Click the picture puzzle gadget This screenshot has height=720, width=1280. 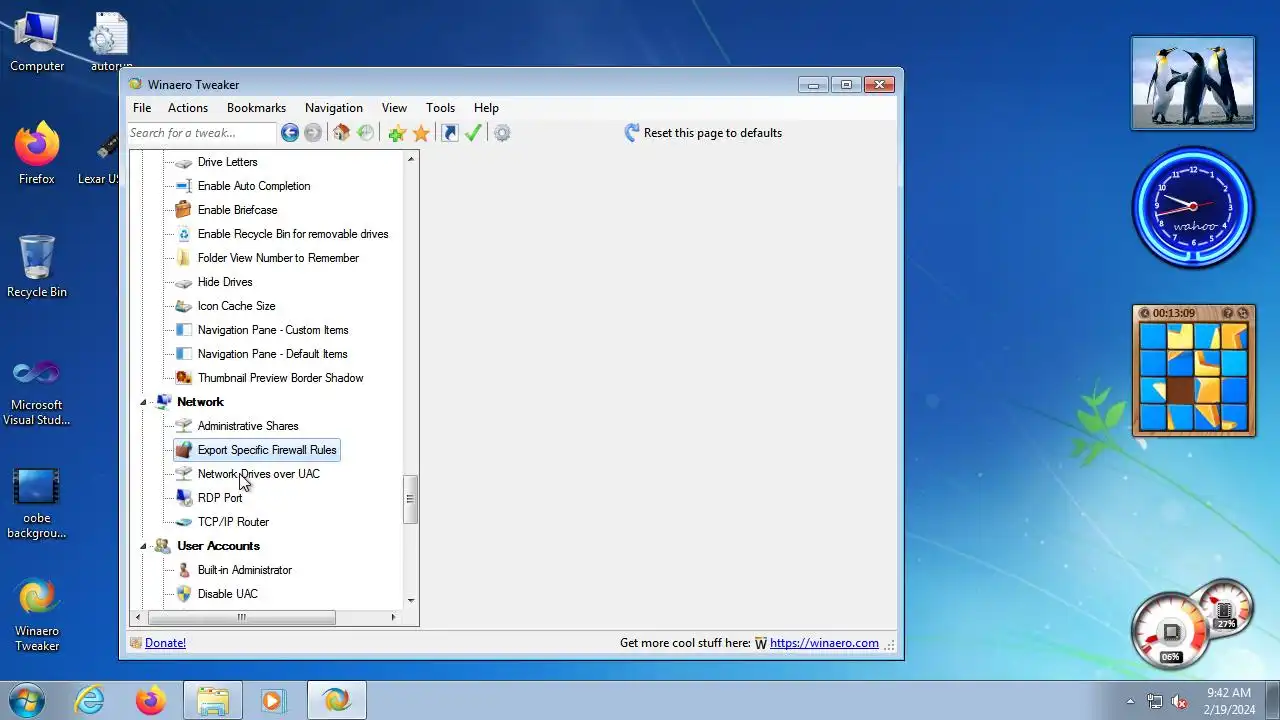click(1193, 371)
